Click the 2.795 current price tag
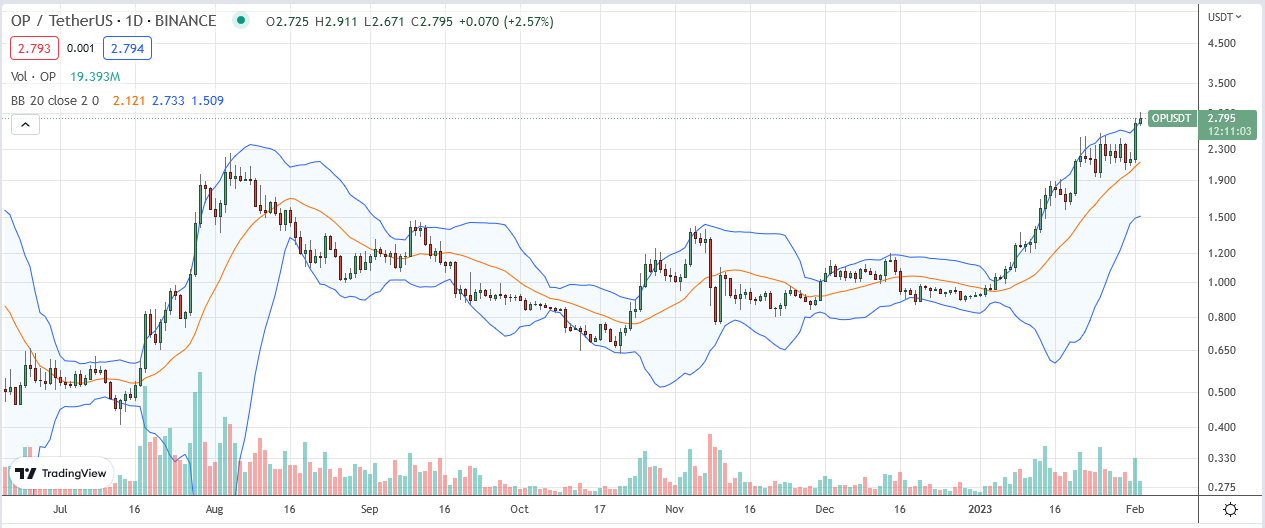The image size is (1265, 528). coord(1220,118)
